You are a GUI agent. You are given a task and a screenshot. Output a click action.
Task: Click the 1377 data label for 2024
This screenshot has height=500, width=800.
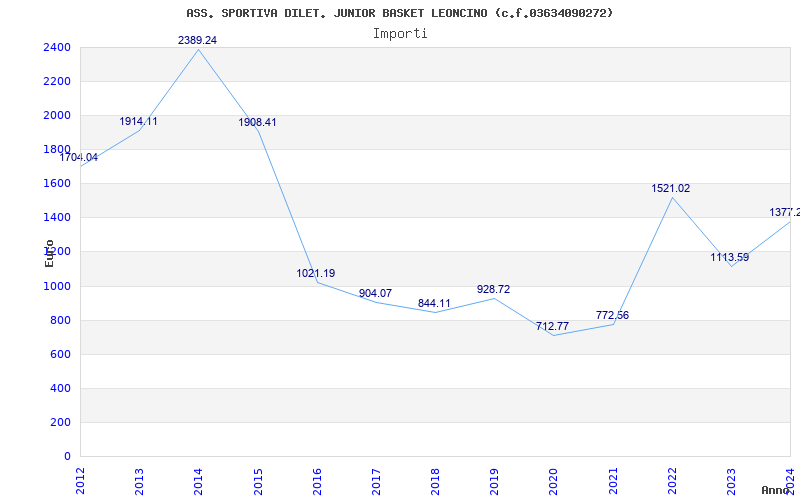pos(785,212)
